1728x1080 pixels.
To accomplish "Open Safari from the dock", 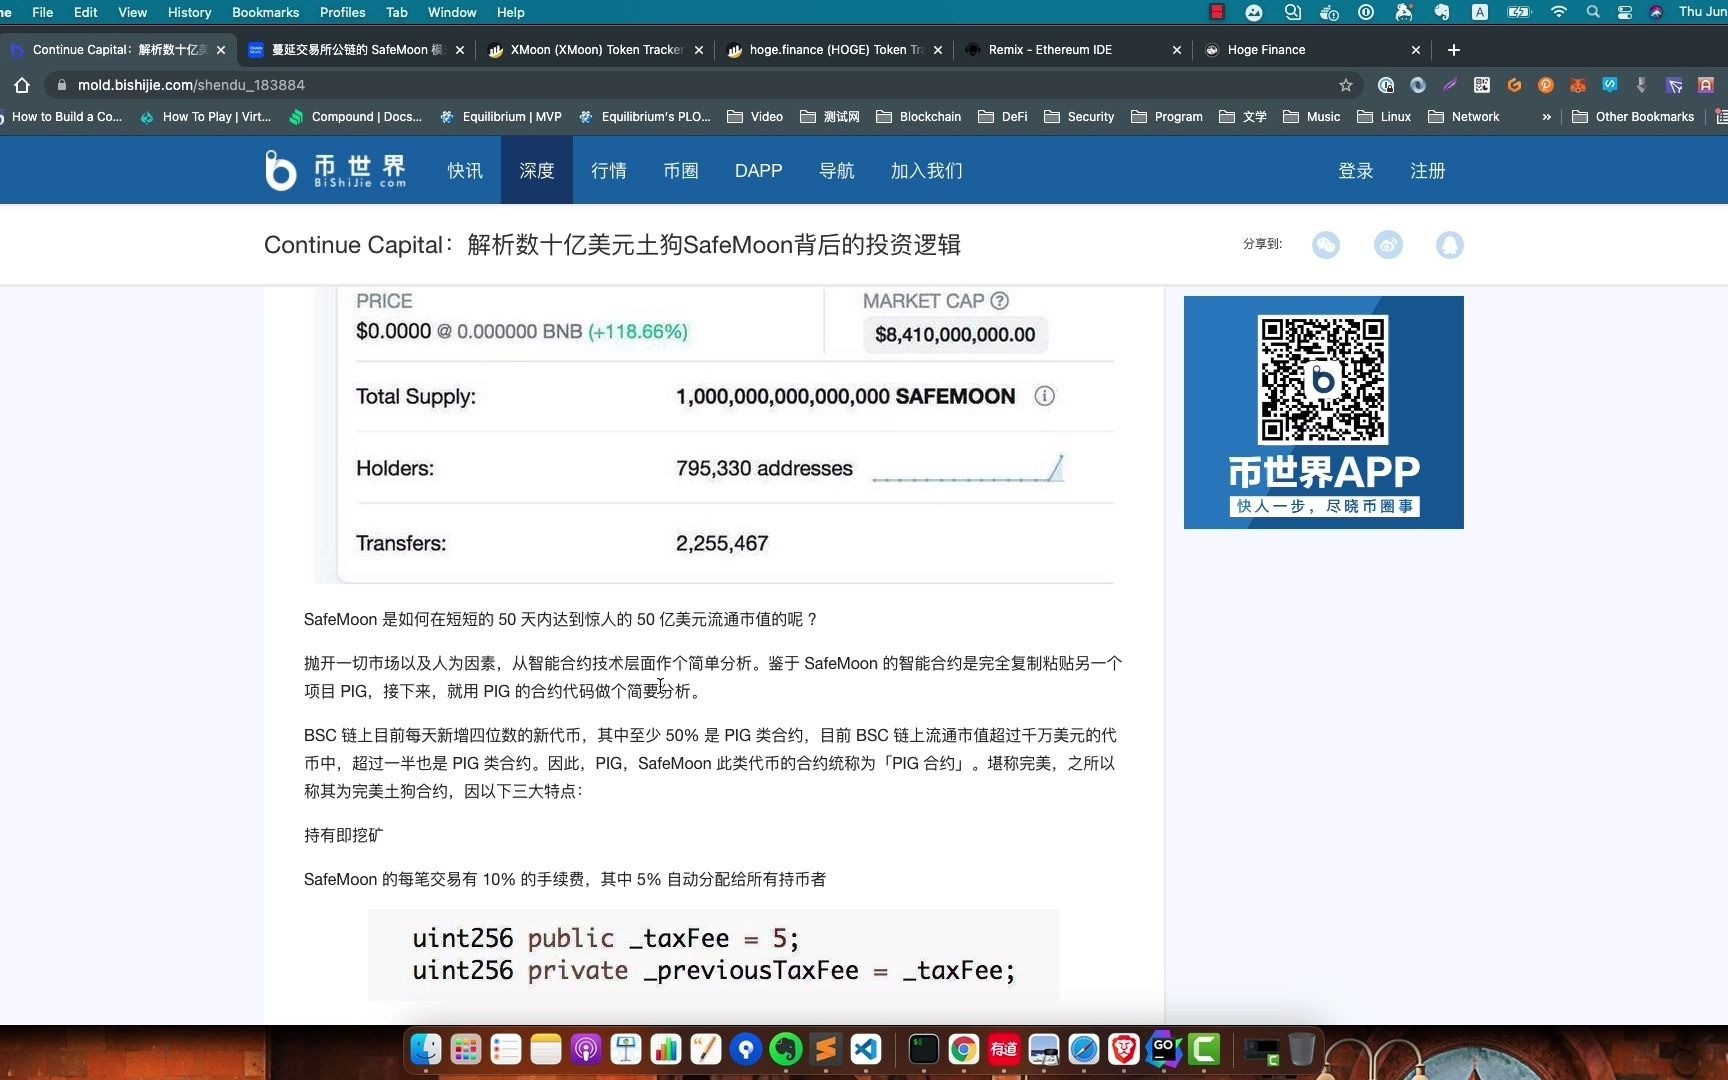I will pyautogui.click(x=1084, y=1049).
